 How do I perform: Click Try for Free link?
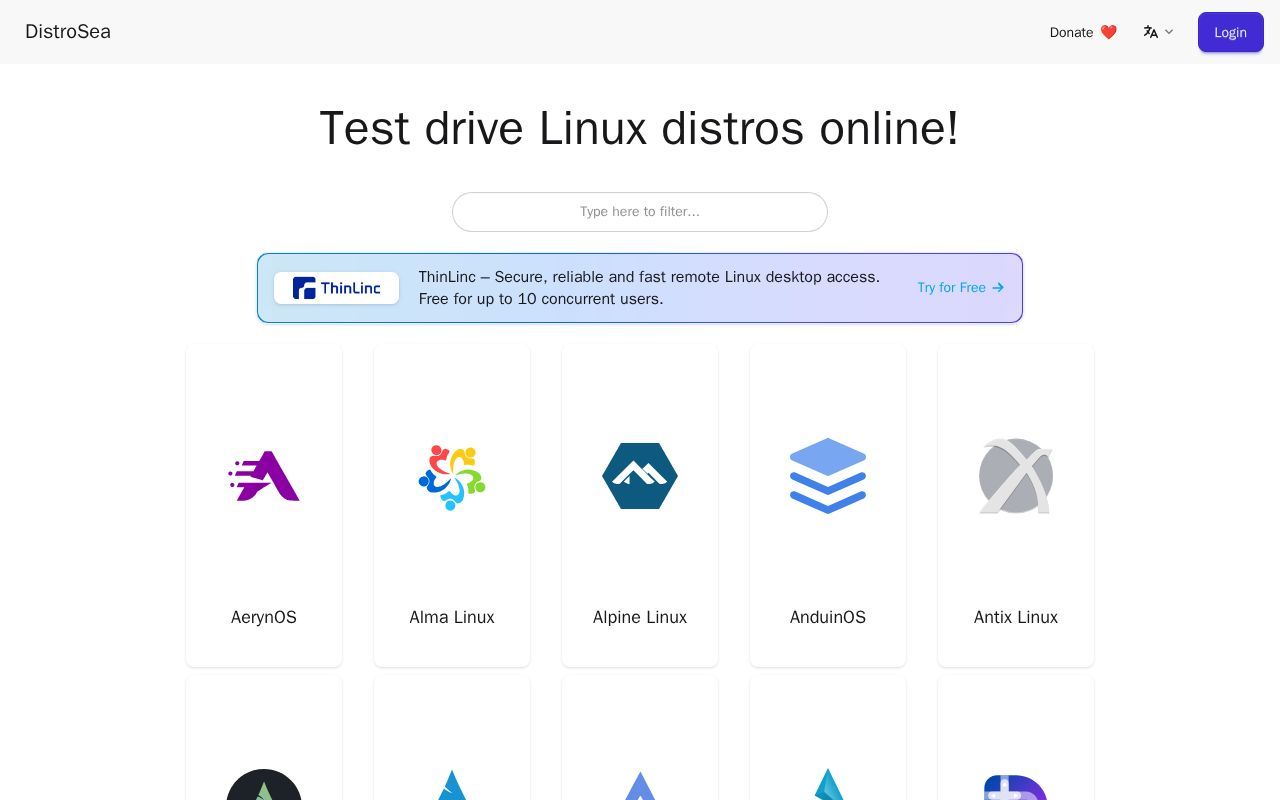(x=960, y=287)
